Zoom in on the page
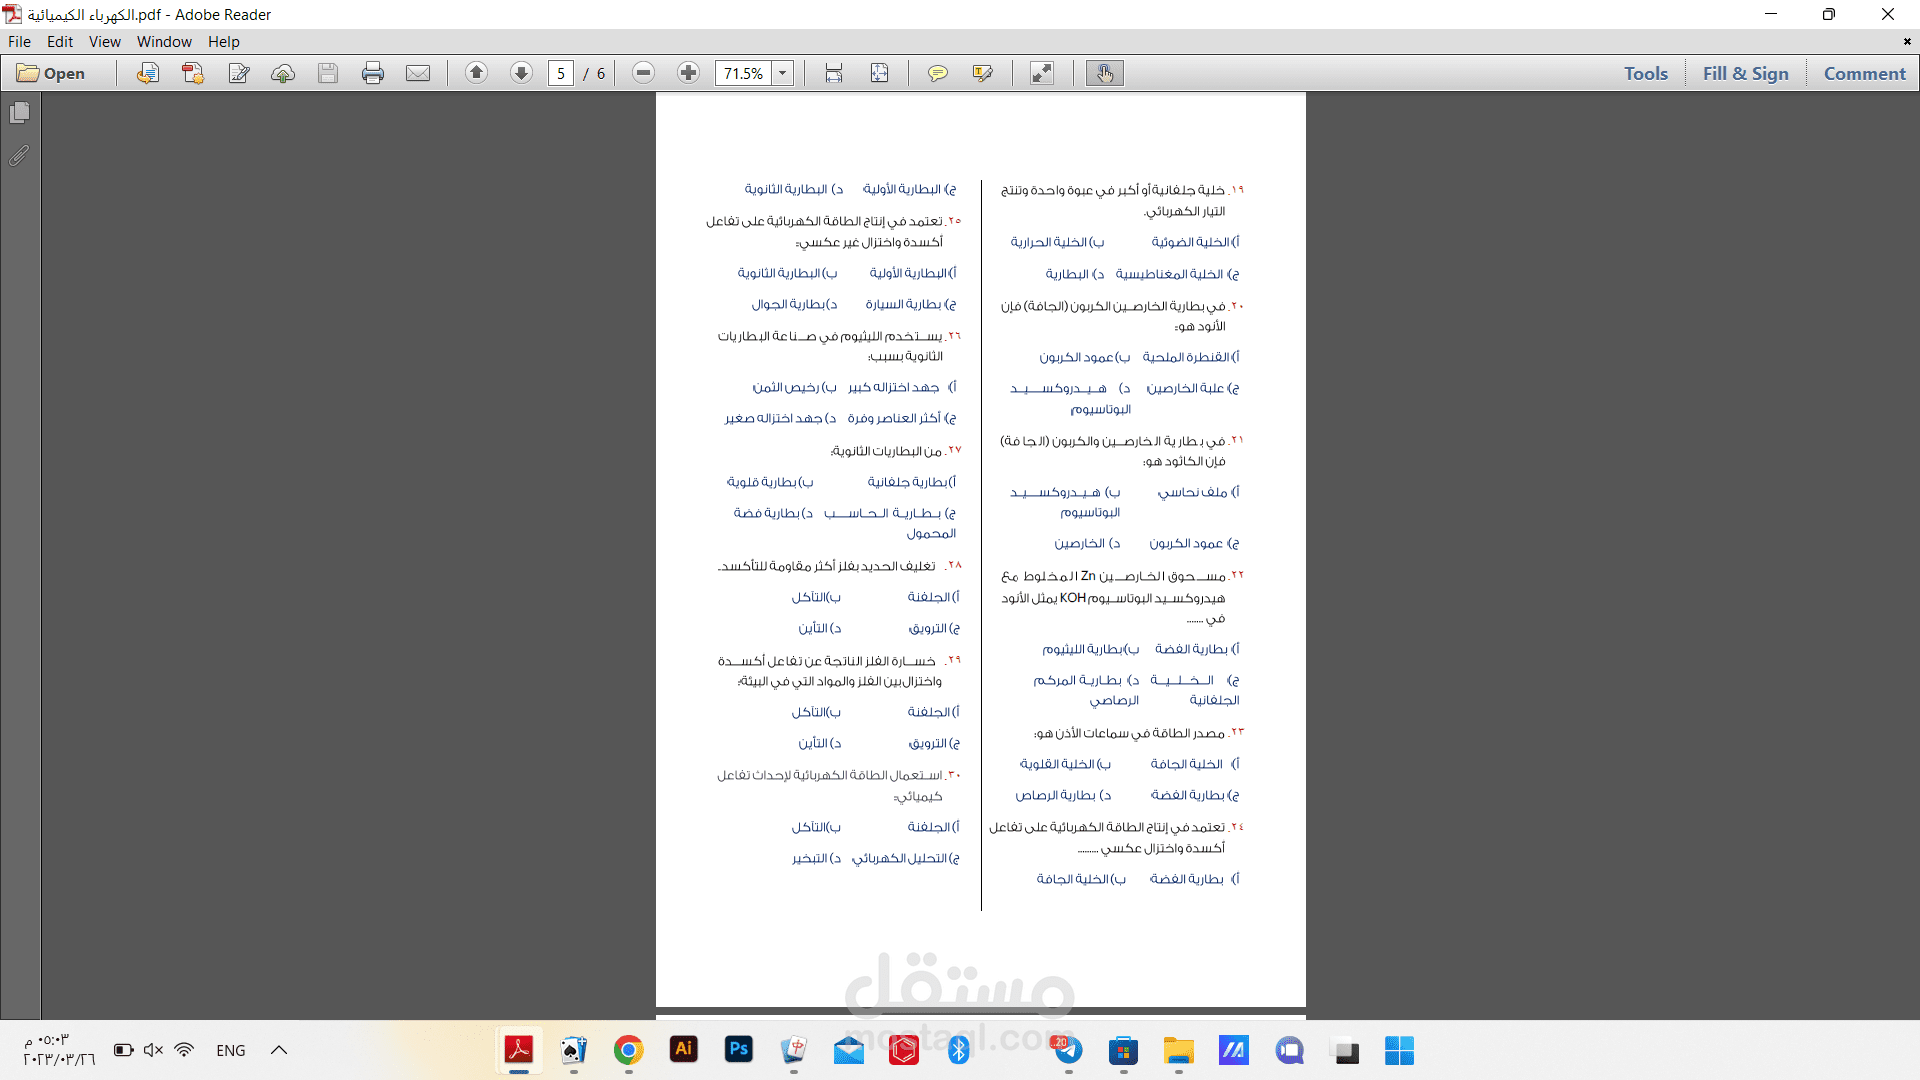 click(x=688, y=72)
